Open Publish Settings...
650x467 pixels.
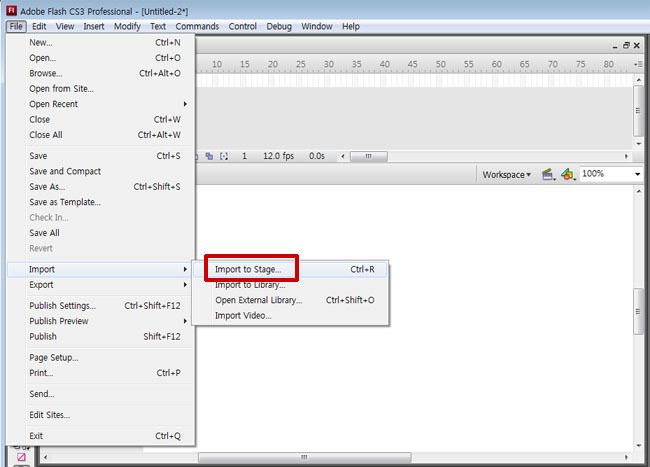(101, 306)
